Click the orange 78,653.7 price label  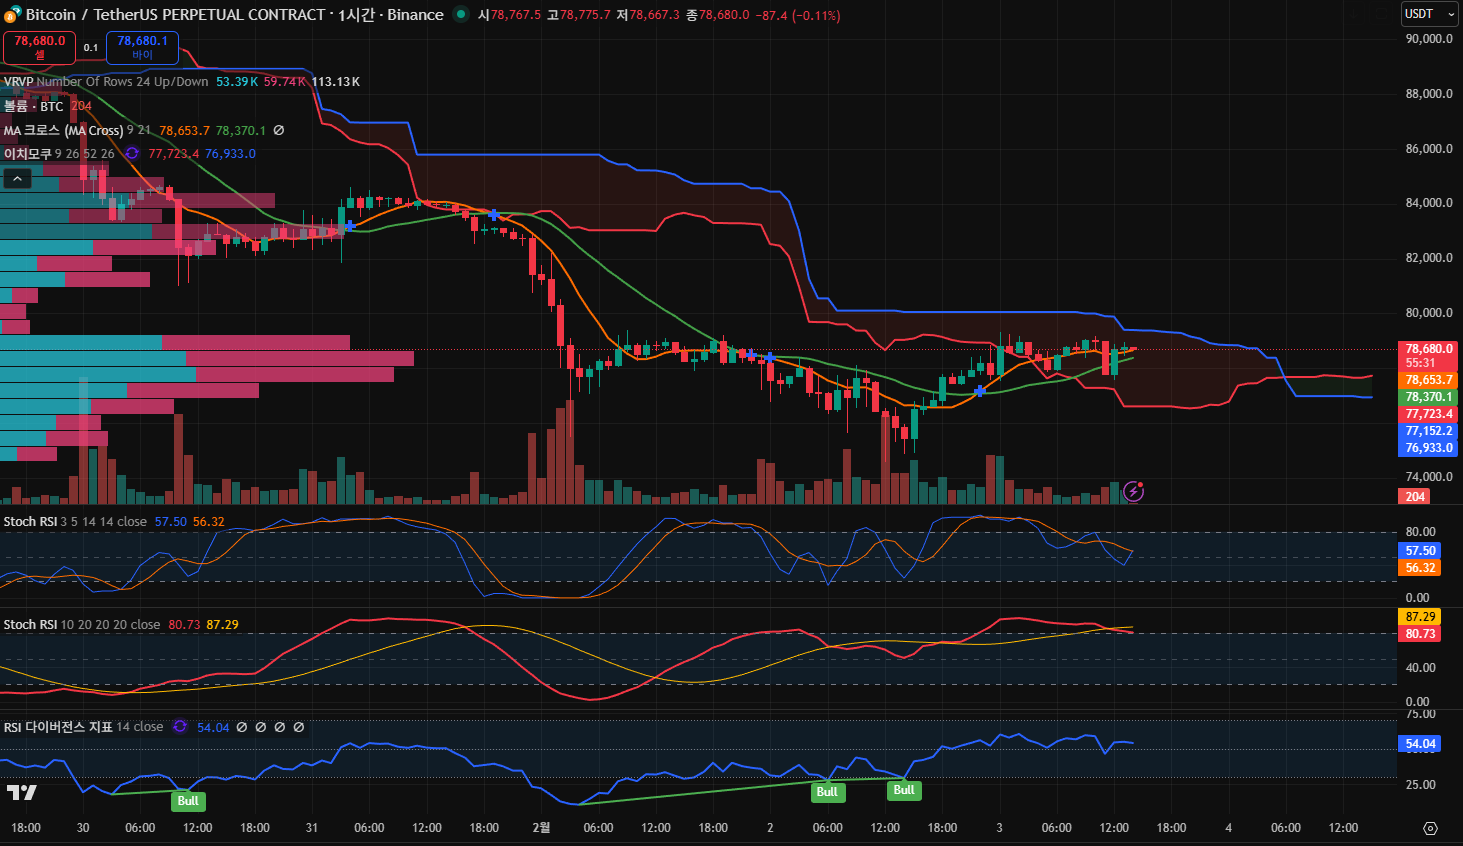[1428, 380]
